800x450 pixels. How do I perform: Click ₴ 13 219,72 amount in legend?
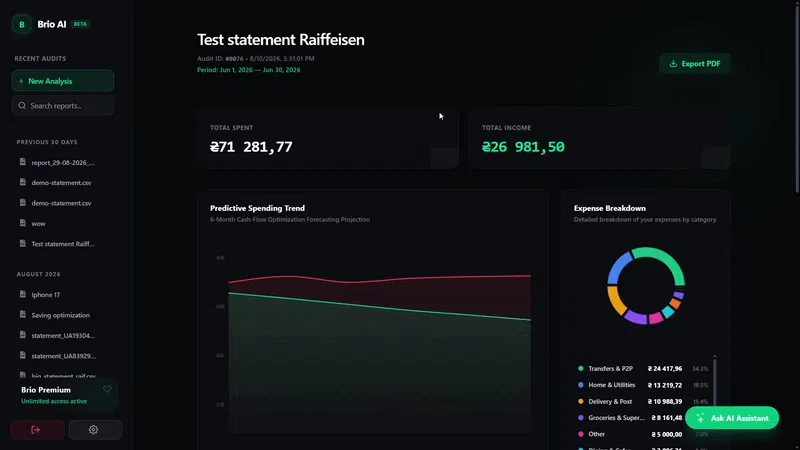tap(665, 385)
